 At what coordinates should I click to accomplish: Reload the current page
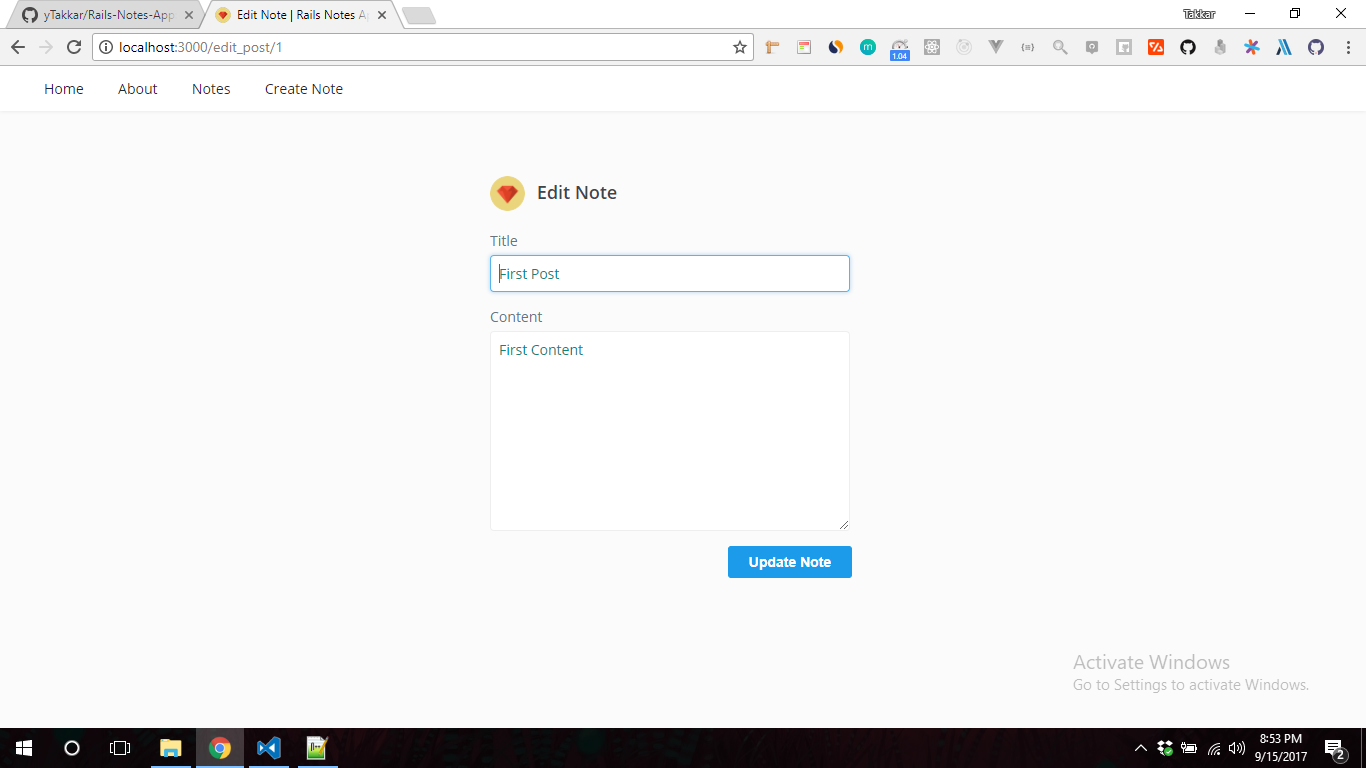point(74,47)
